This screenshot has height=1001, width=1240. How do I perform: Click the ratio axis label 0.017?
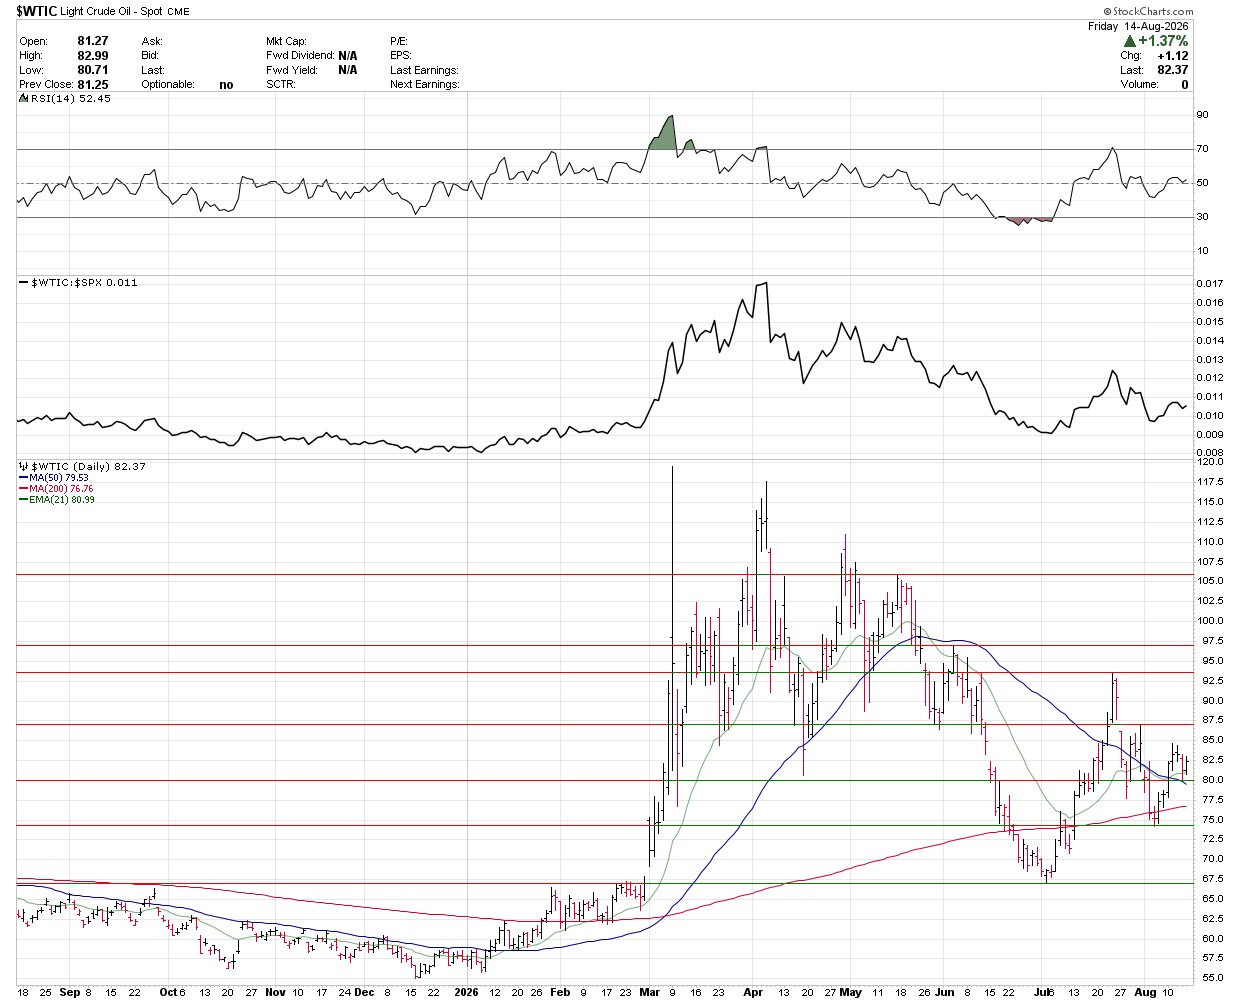(1210, 284)
